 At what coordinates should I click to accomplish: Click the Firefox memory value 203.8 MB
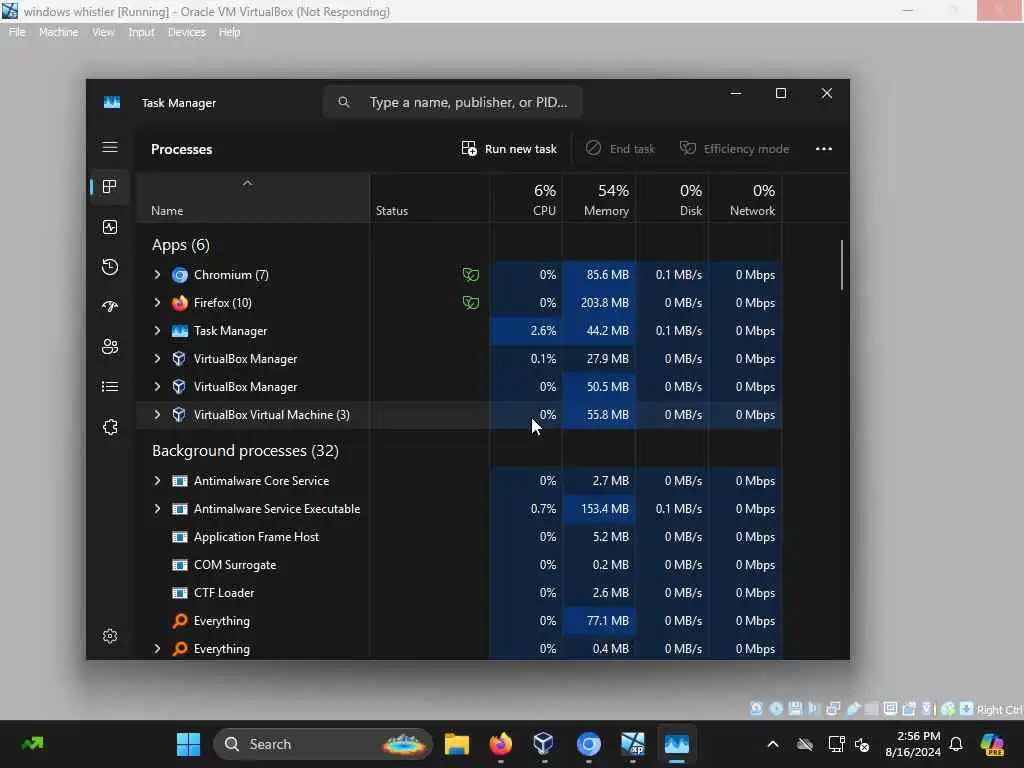click(x=605, y=303)
